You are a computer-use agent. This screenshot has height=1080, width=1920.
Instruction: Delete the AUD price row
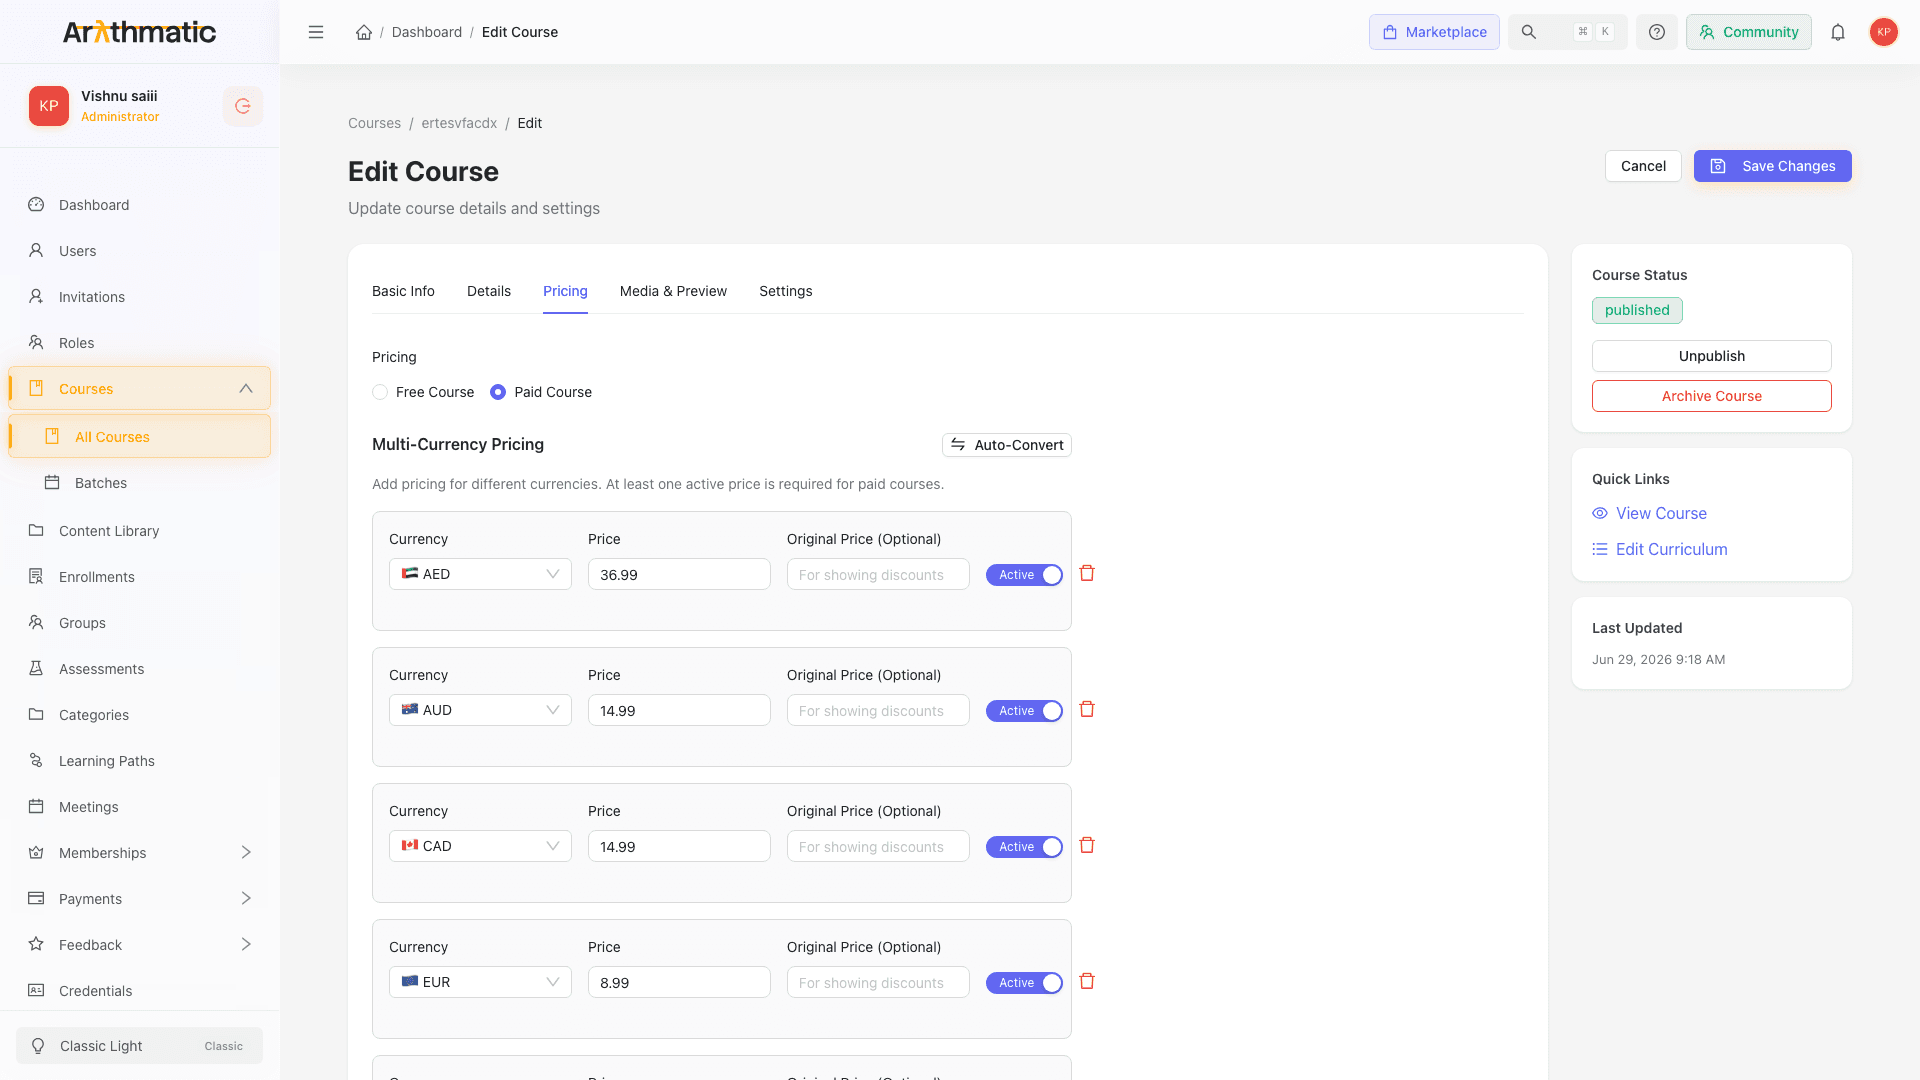pos(1087,710)
